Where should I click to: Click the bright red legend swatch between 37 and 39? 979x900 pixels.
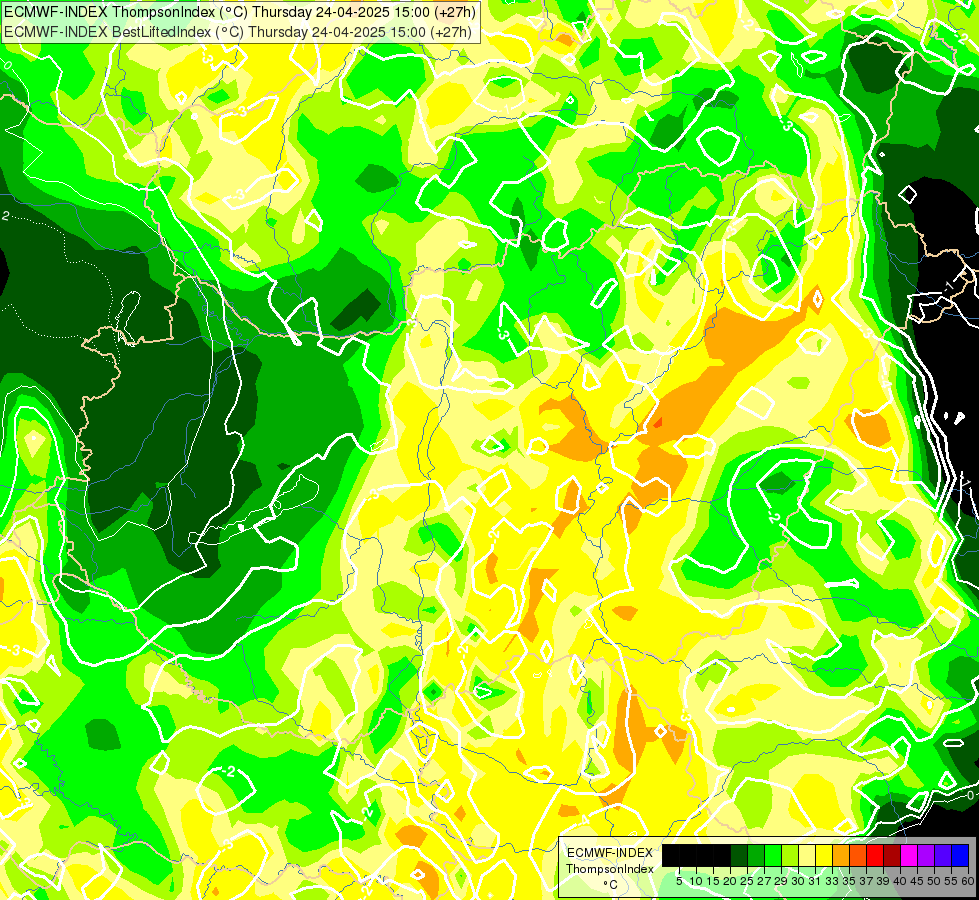[875, 856]
